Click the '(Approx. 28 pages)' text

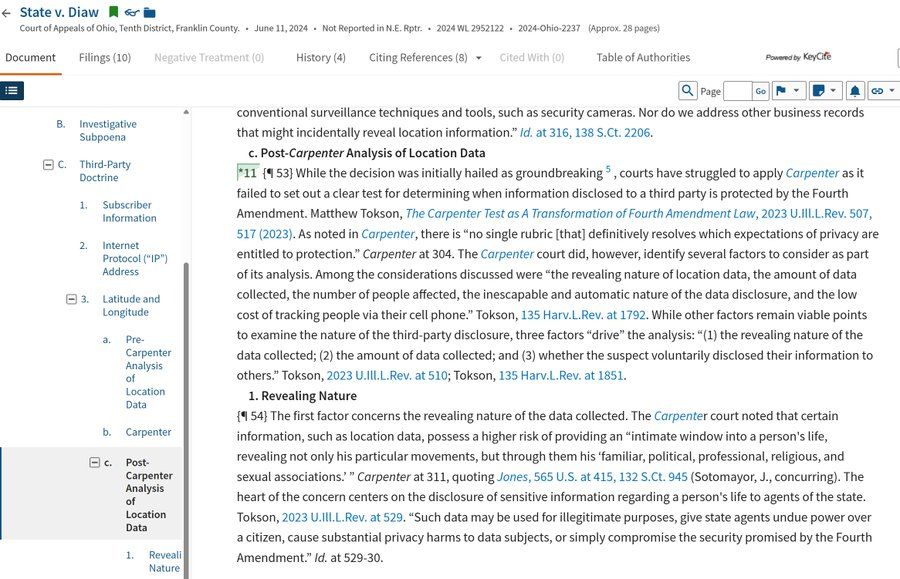tap(624, 28)
